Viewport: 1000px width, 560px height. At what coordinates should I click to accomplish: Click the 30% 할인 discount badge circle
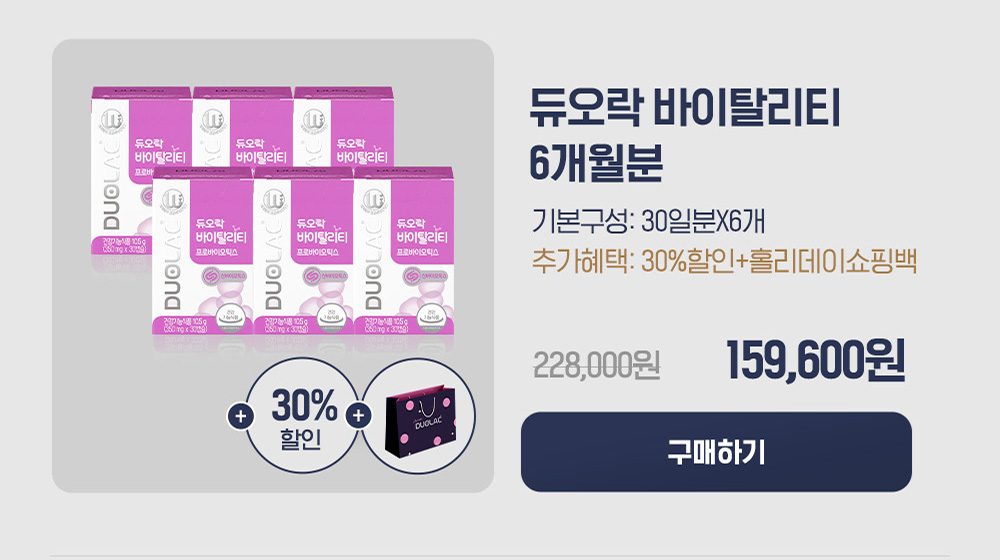point(304,416)
